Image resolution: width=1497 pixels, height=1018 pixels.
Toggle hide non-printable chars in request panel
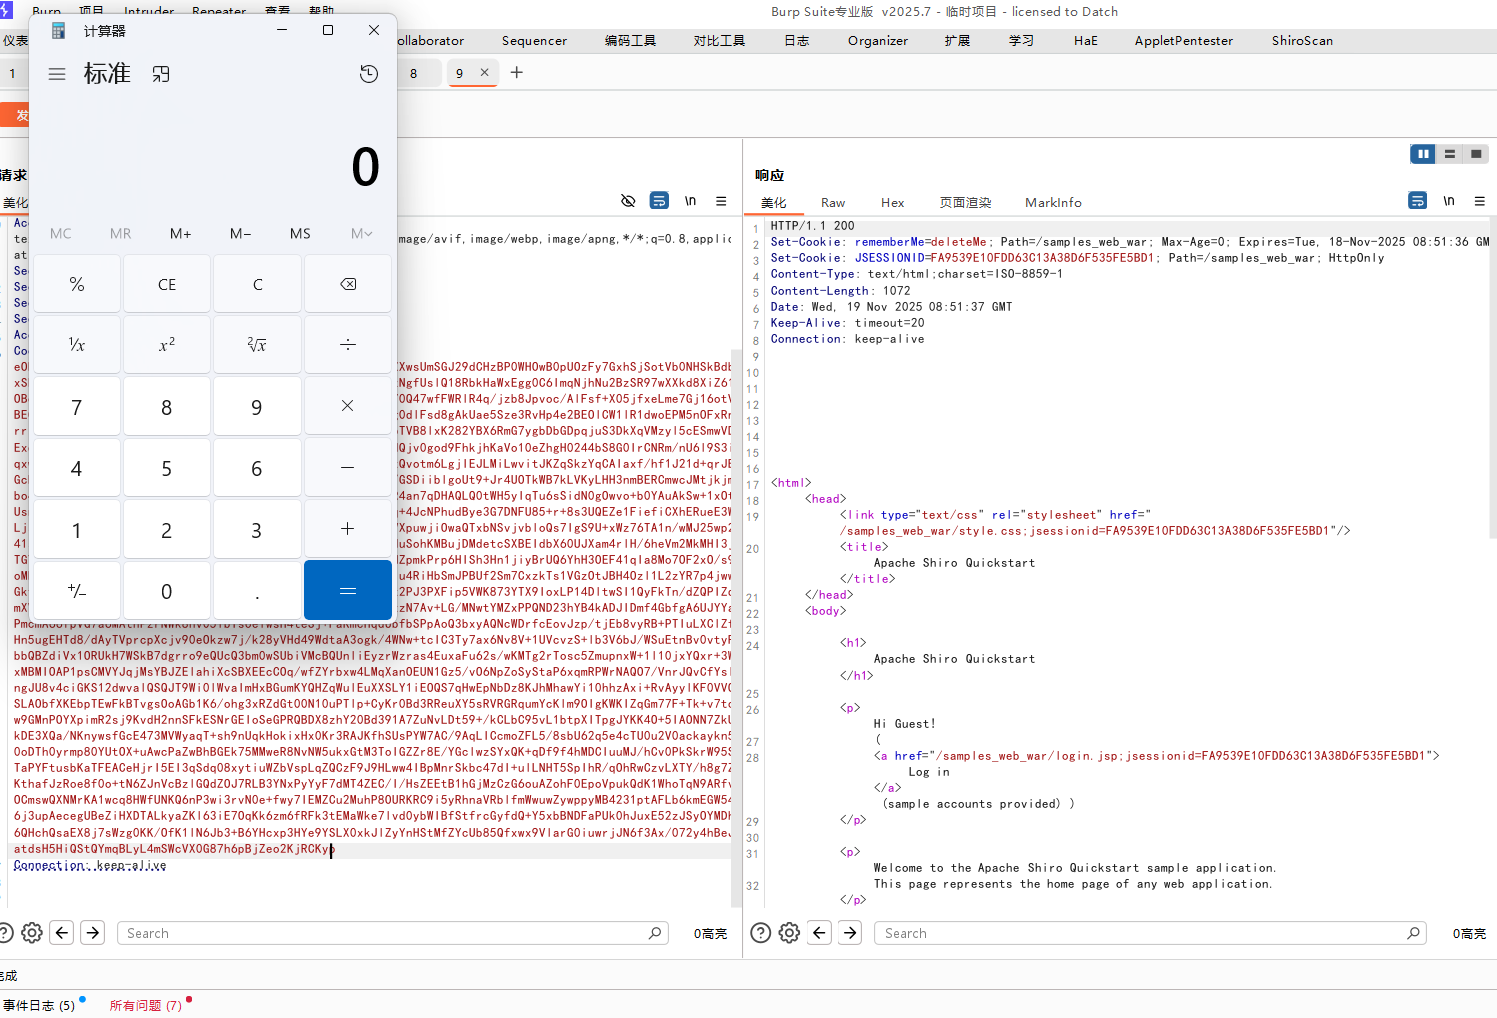628,201
